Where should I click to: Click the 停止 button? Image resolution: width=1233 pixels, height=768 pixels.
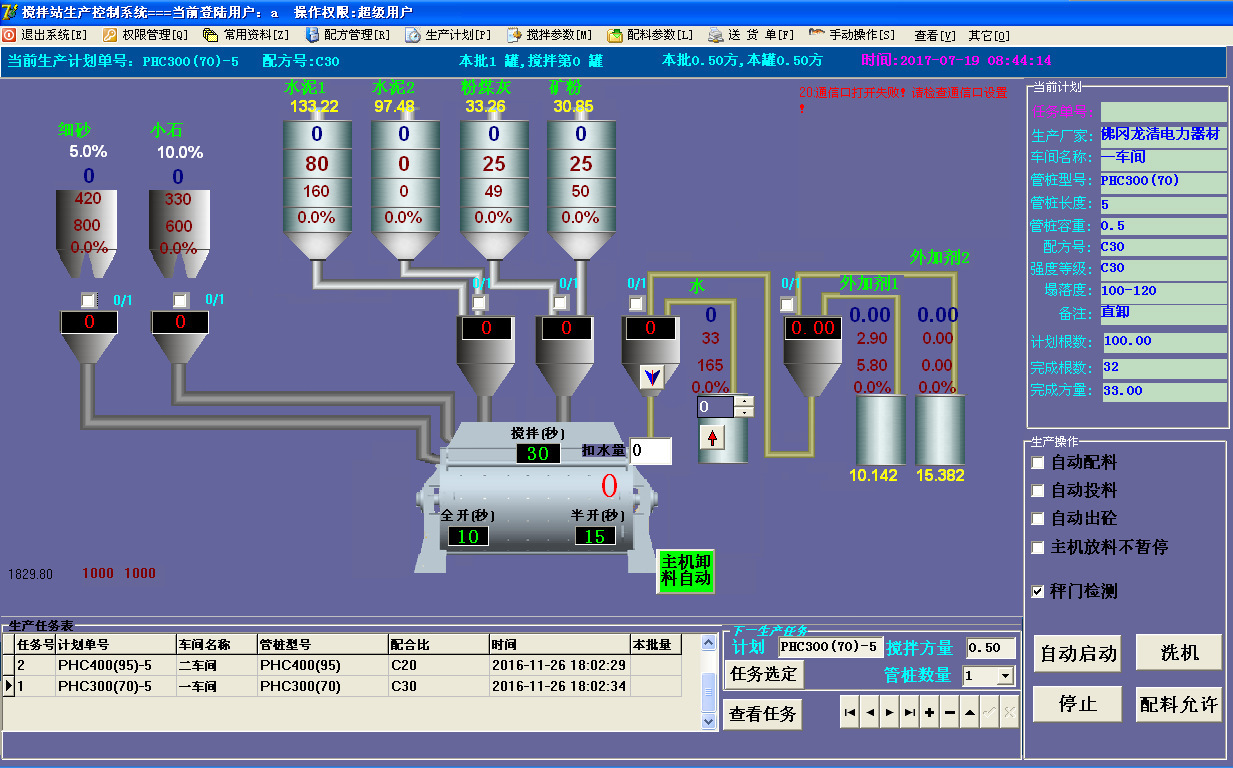point(1078,704)
